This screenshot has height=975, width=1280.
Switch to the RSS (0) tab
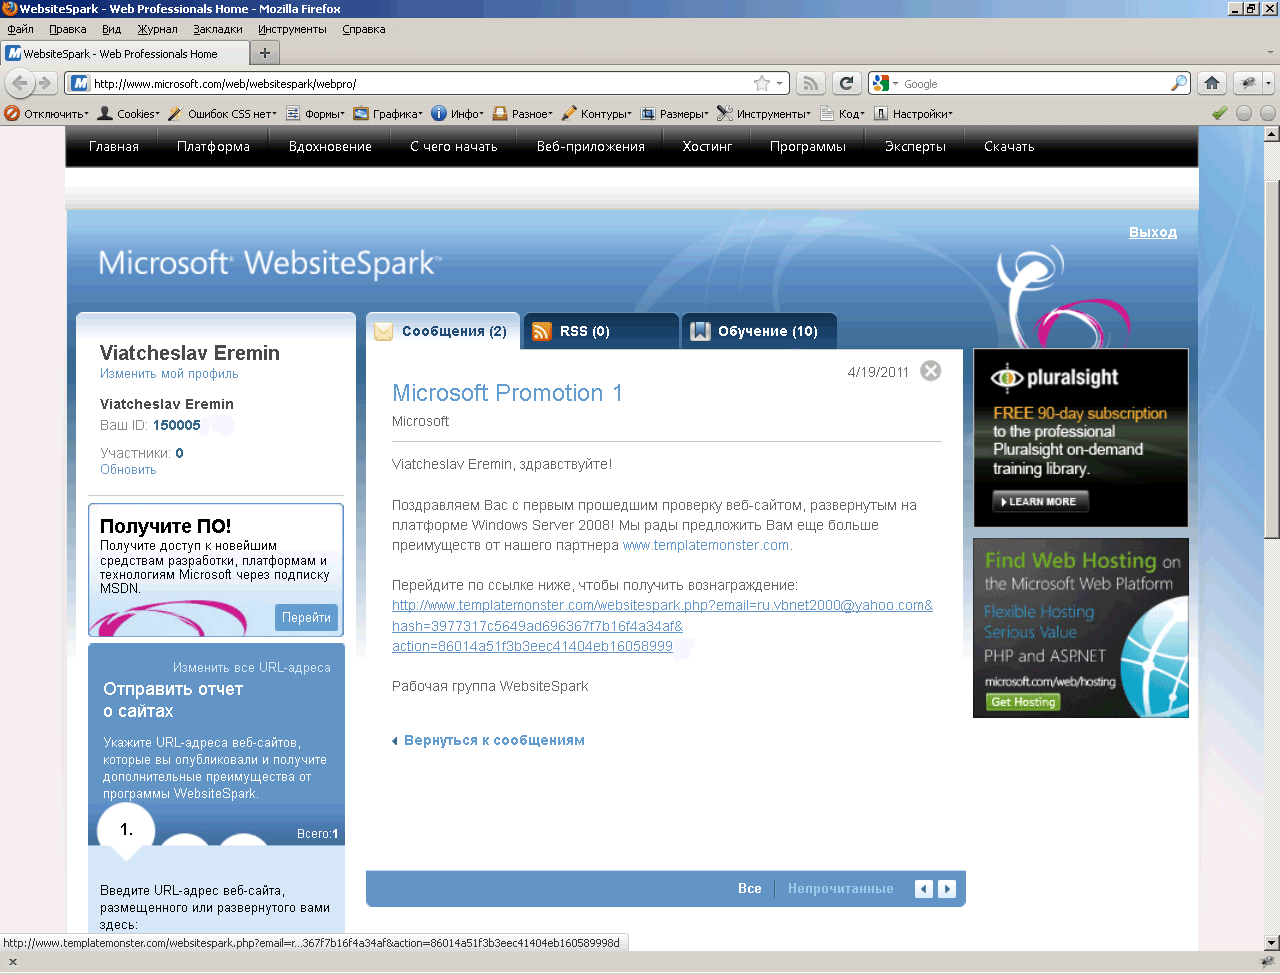601,331
